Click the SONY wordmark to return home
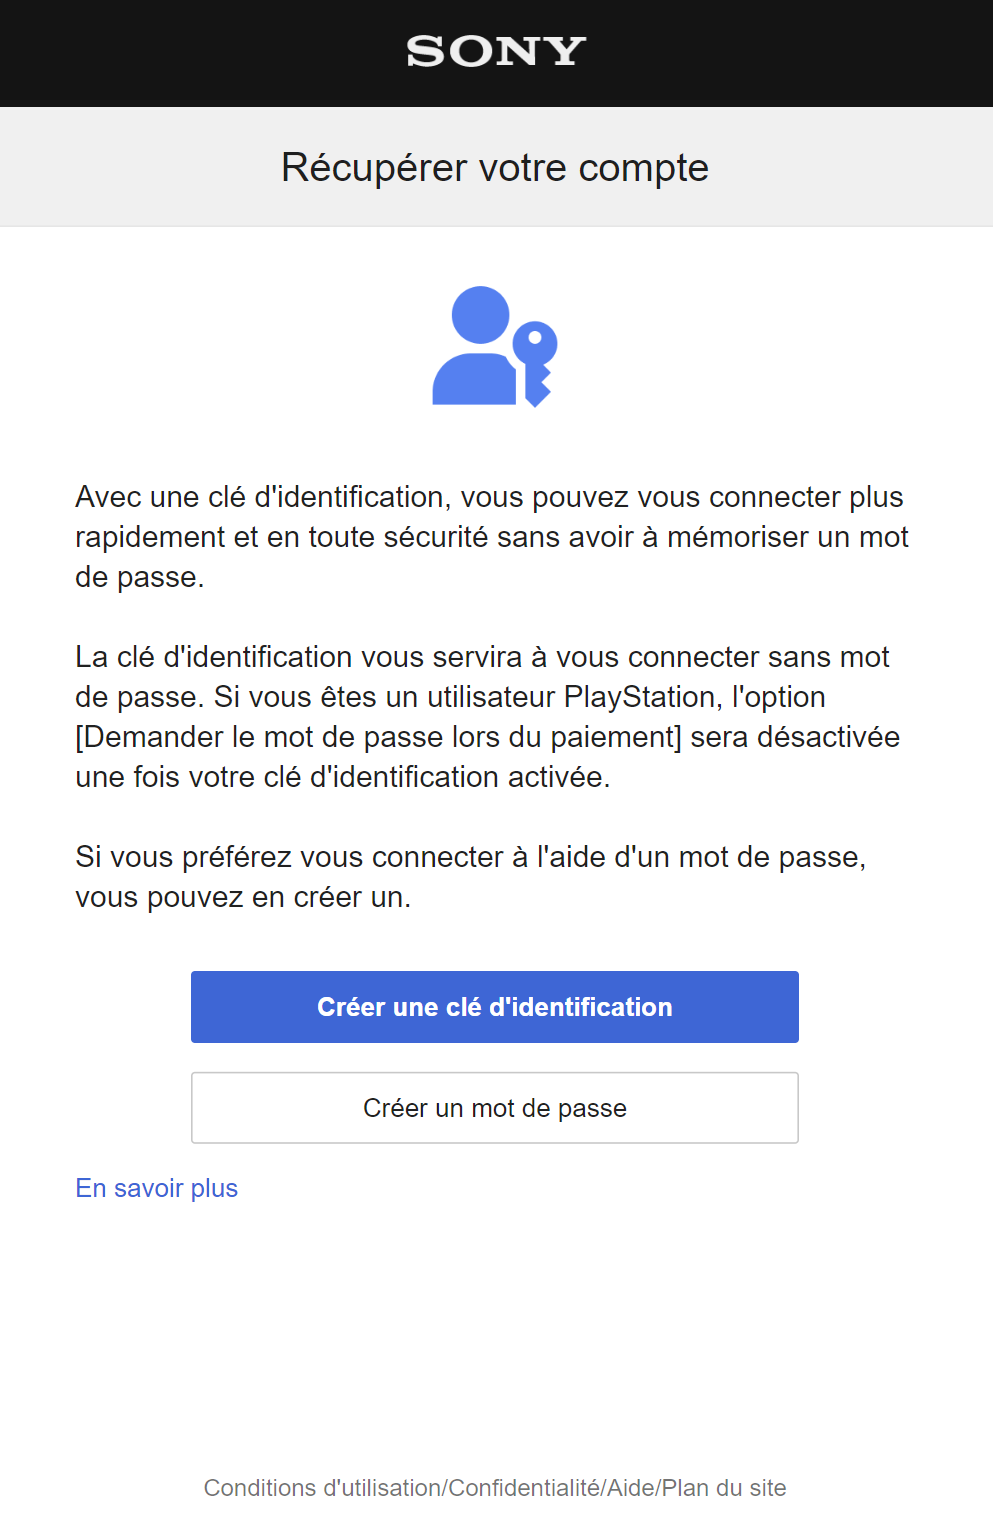993x1515 pixels. pyautogui.click(x=496, y=52)
